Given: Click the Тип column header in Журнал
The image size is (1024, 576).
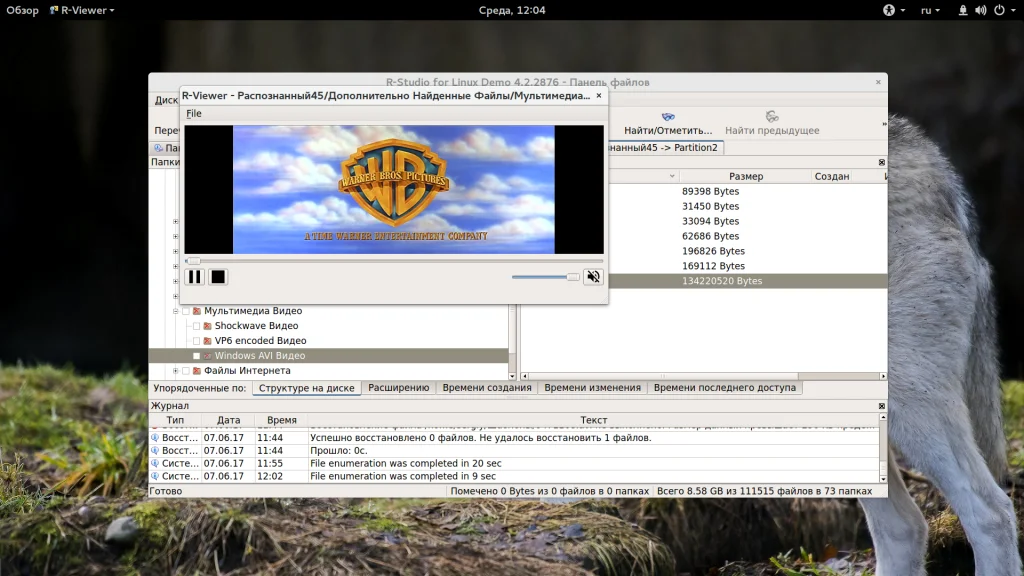Looking at the screenshot, I should [175, 421].
